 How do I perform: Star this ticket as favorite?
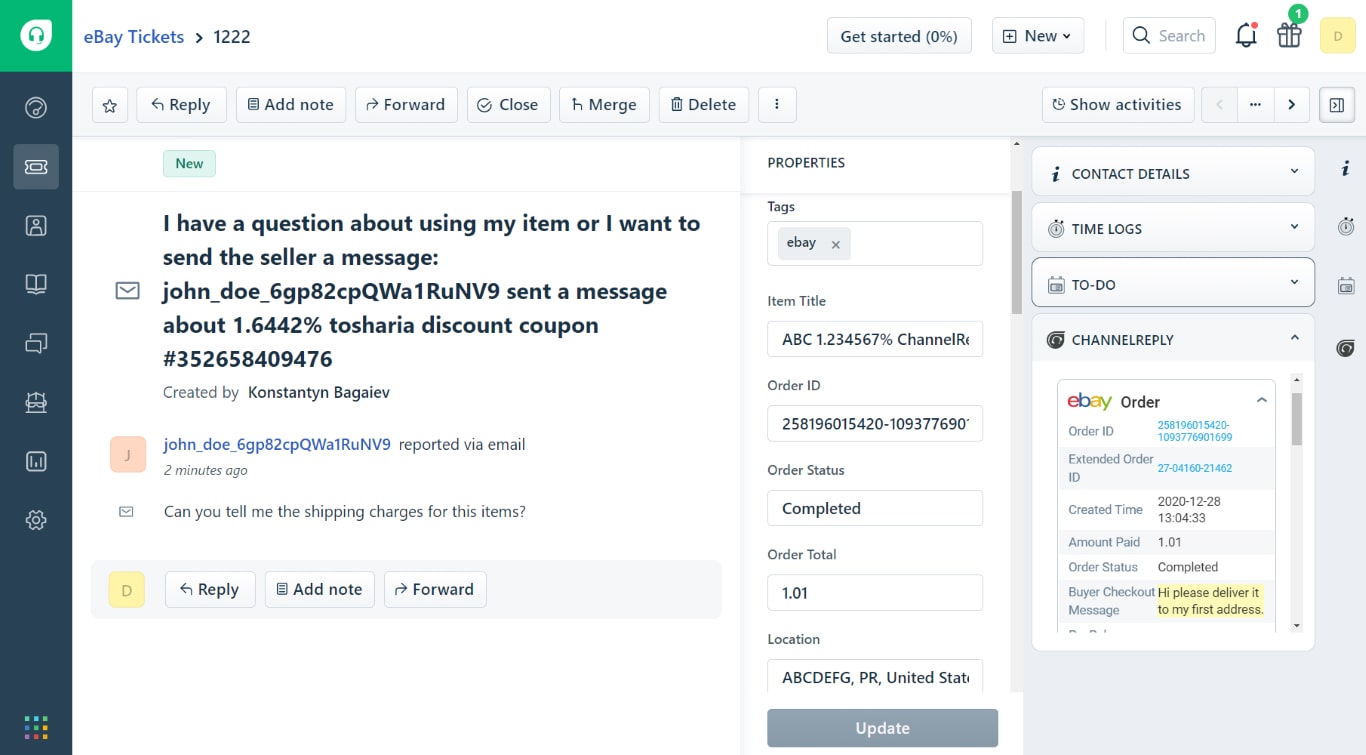[109, 104]
